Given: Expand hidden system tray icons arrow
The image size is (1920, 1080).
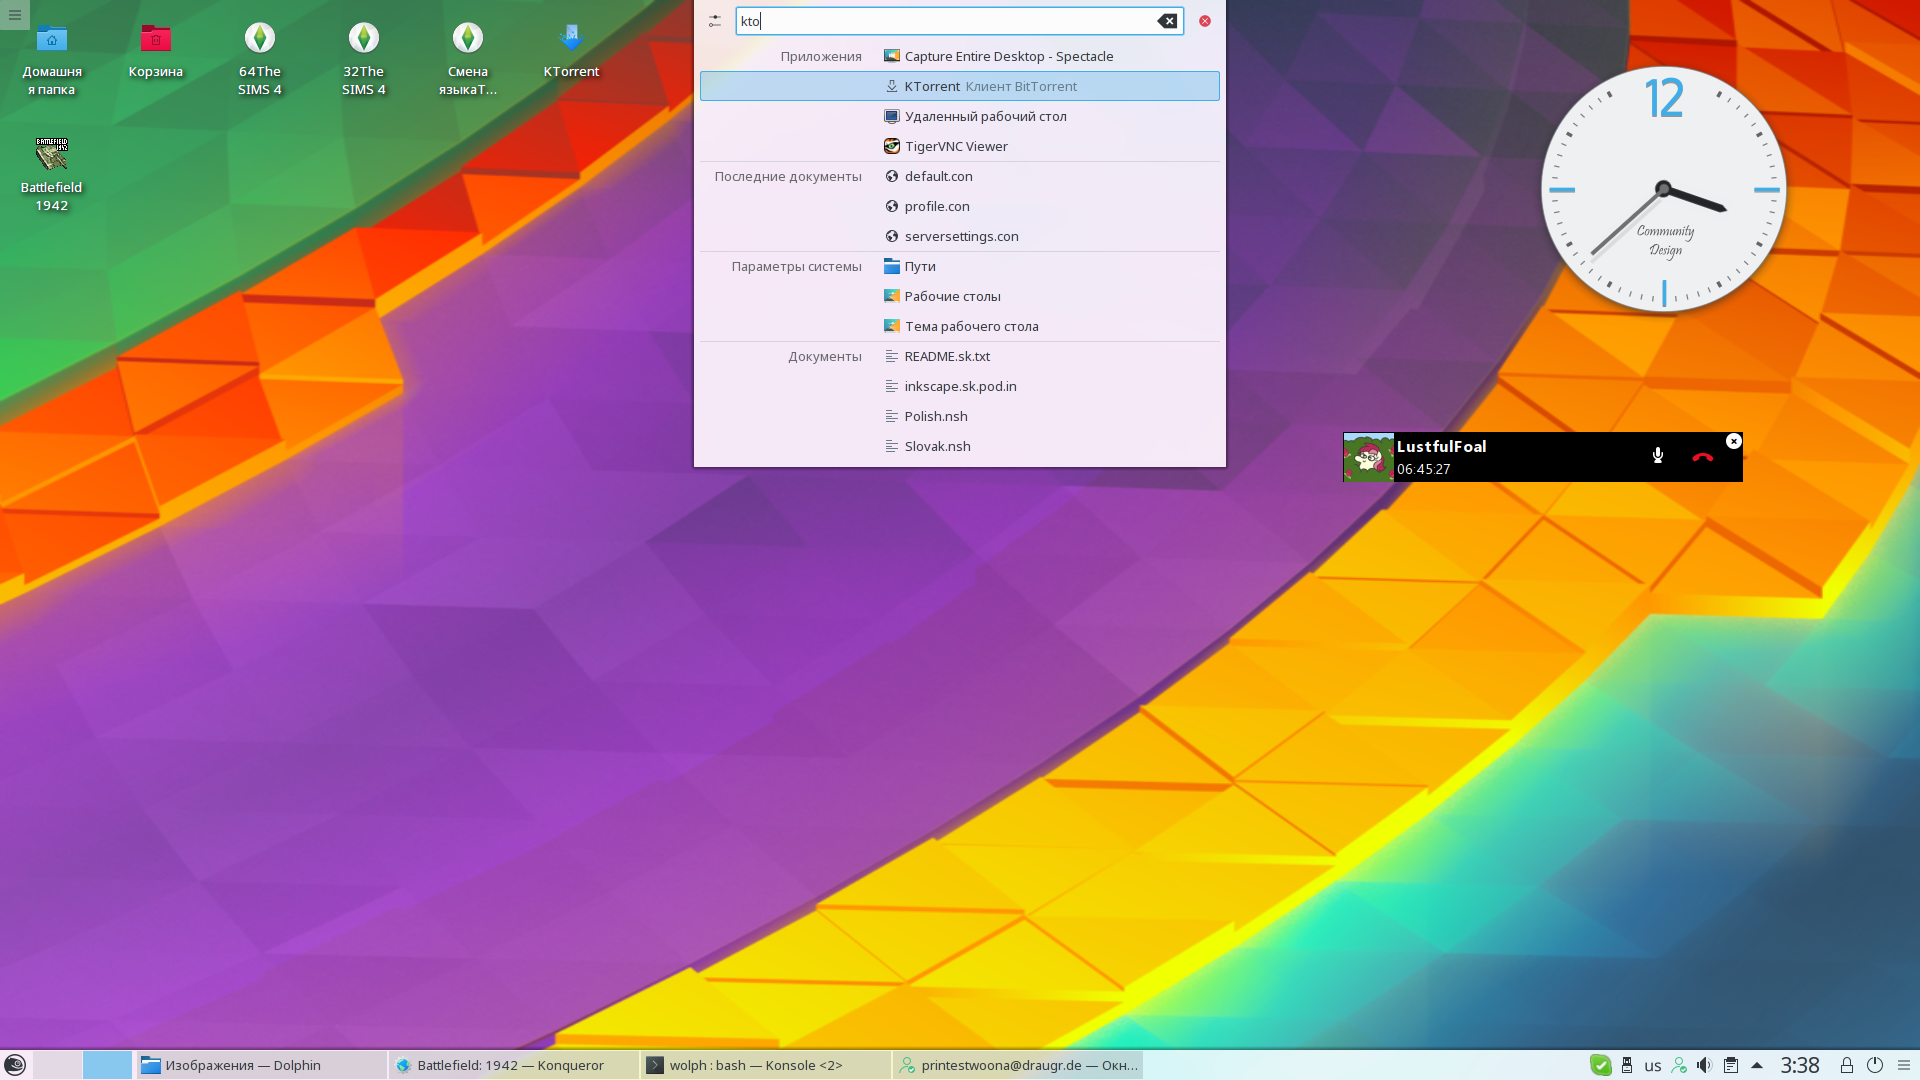Looking at the screenshot, I should pos(1757,1065).
